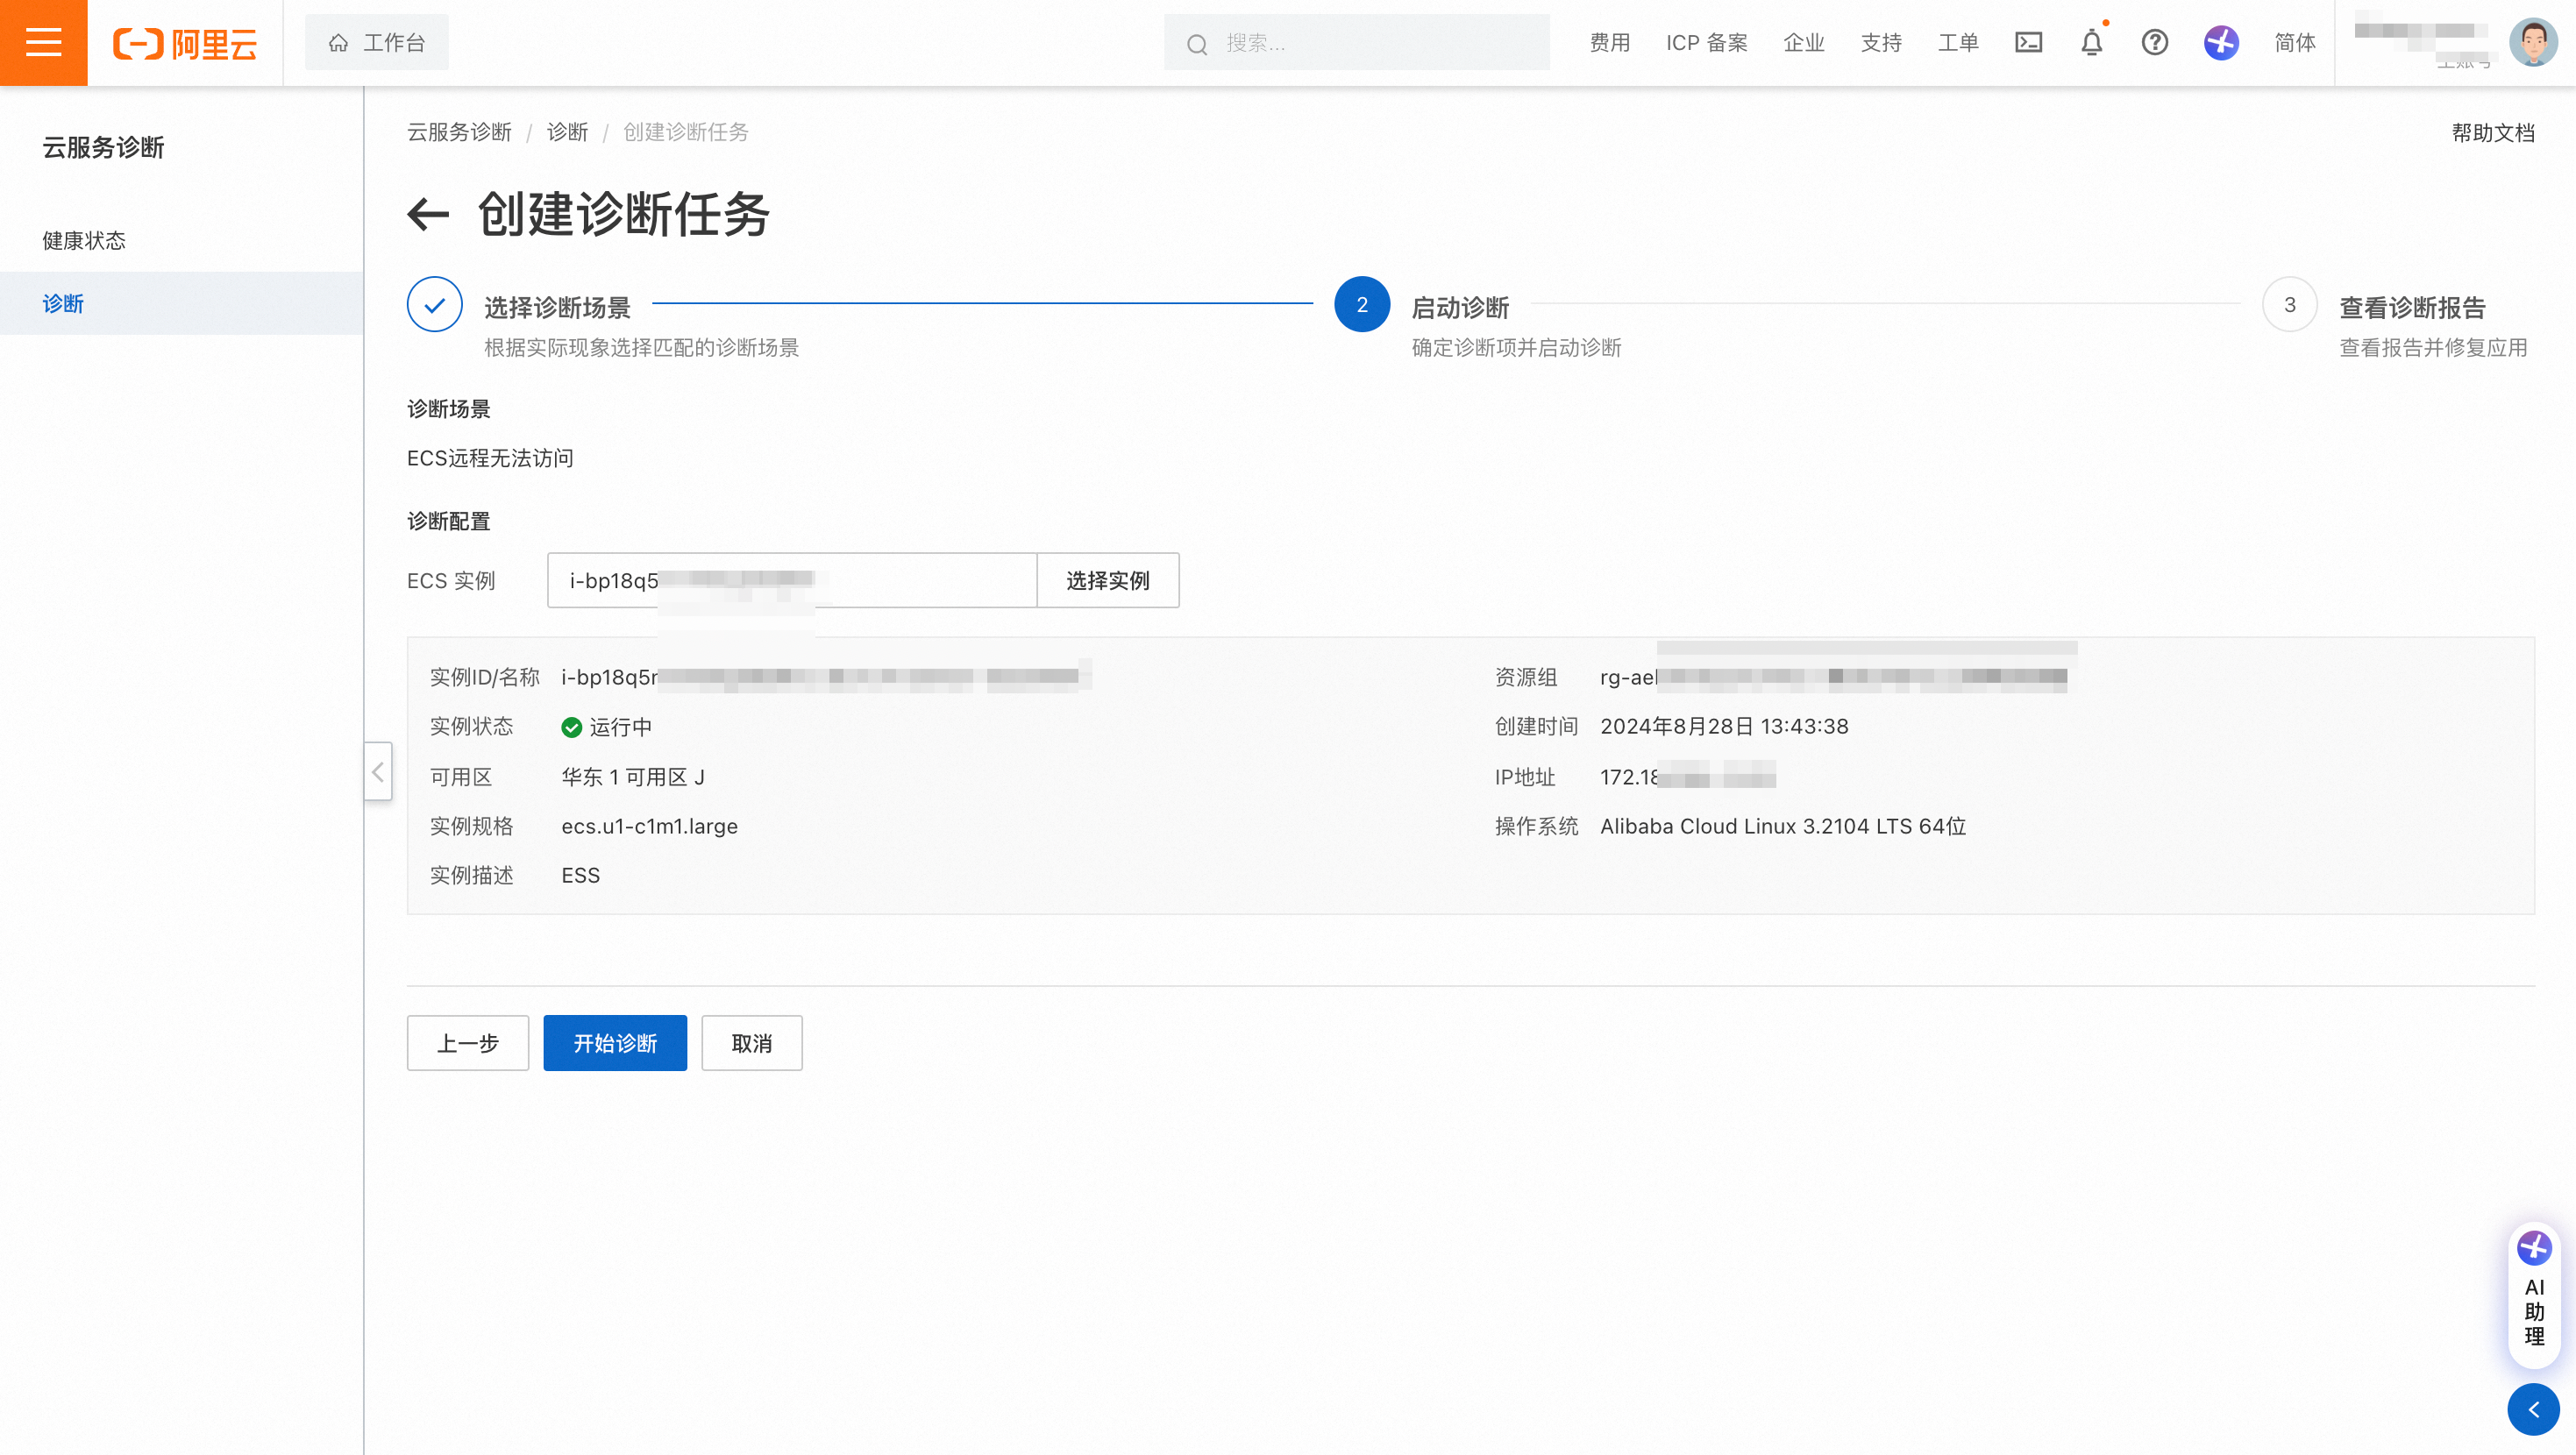Open the ICP 备案 menu
2576x1455 pixels.
(x=1706, y=43)
